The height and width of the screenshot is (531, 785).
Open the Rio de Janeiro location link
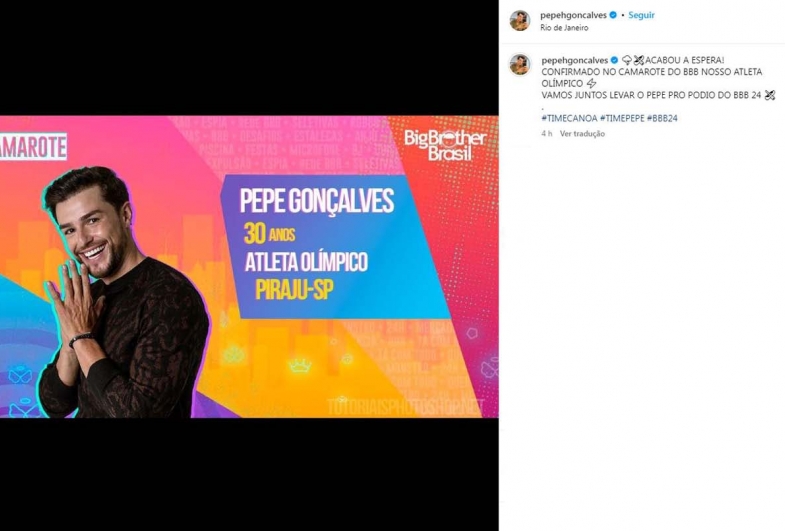(564, 28)
